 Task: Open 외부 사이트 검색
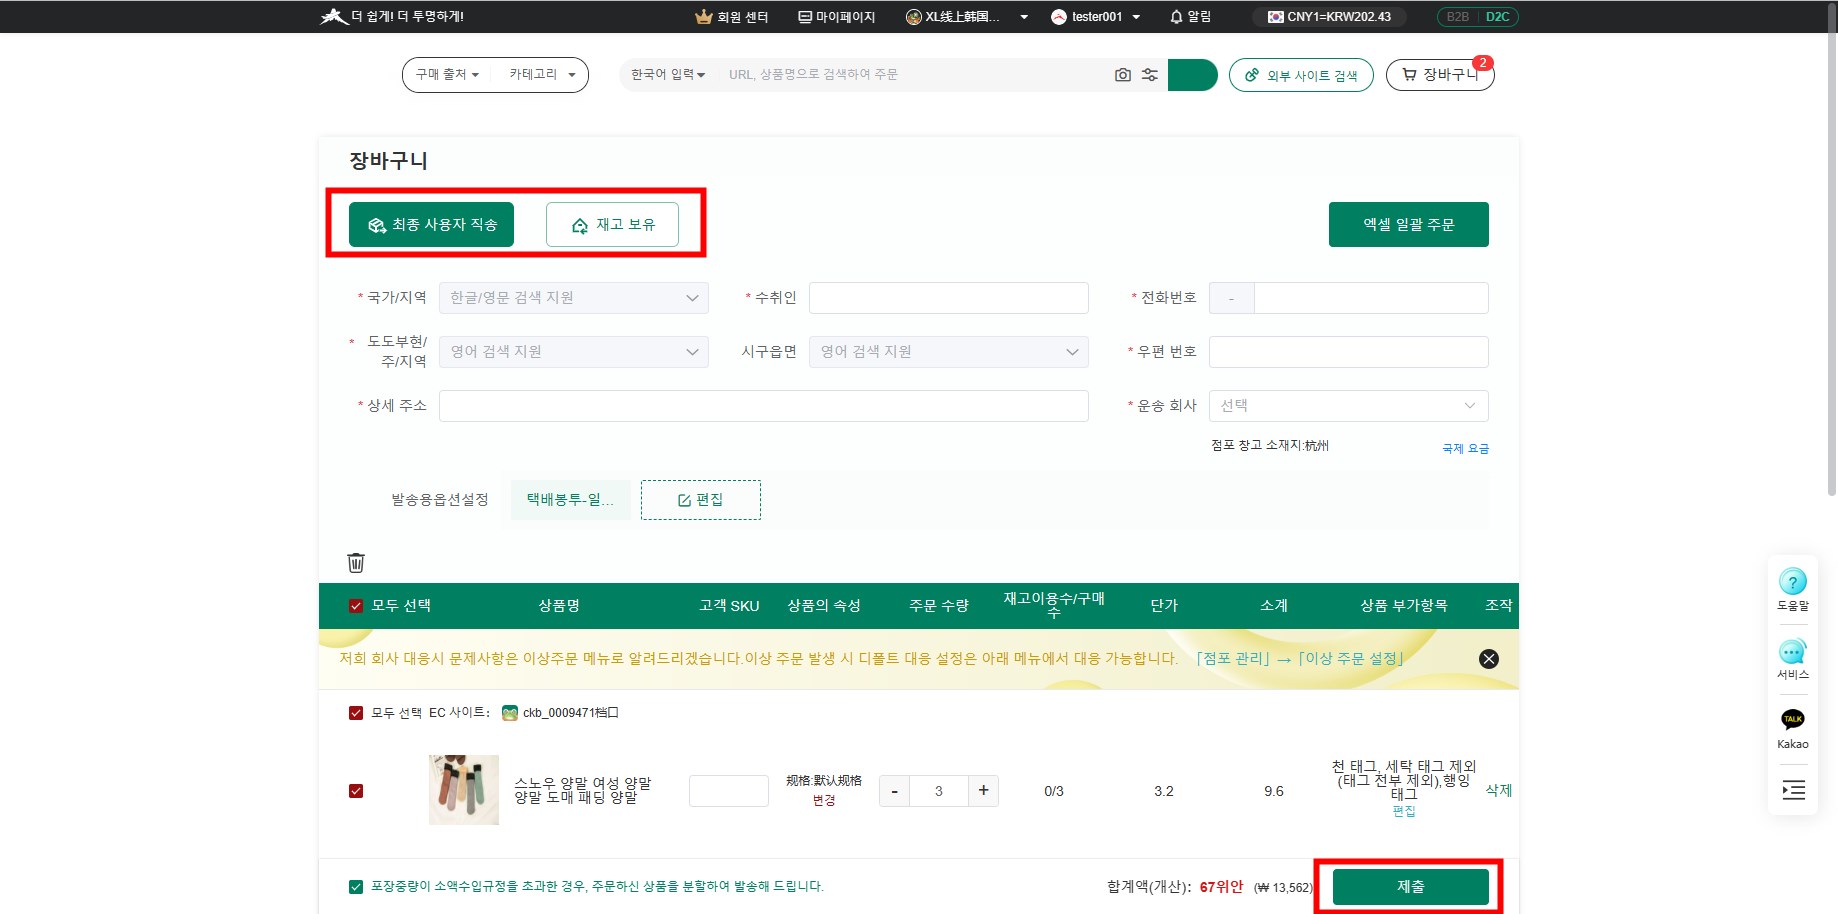1301,75
